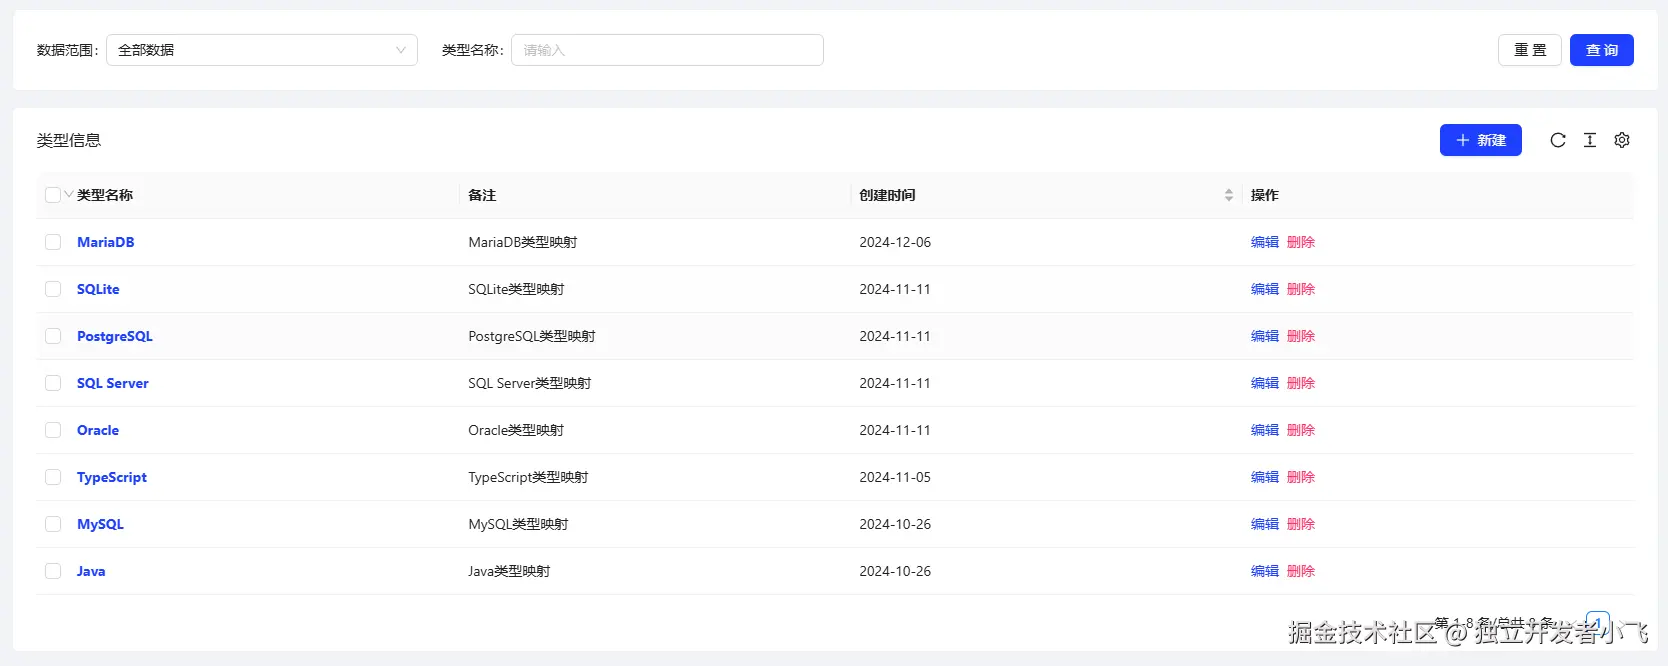
Task: Click the Java类型映射 remark cell
Action: click(509, 571)
